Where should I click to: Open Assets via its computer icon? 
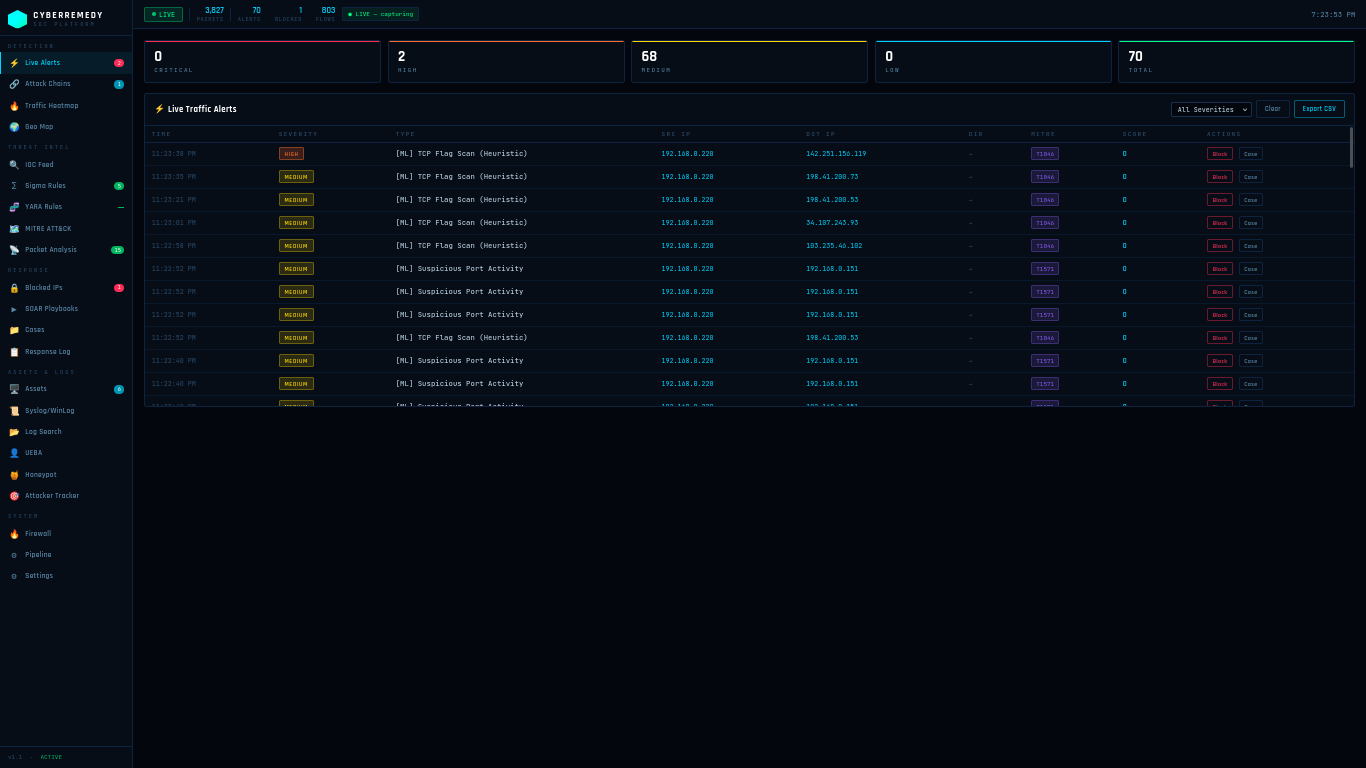tap(14, 389)
